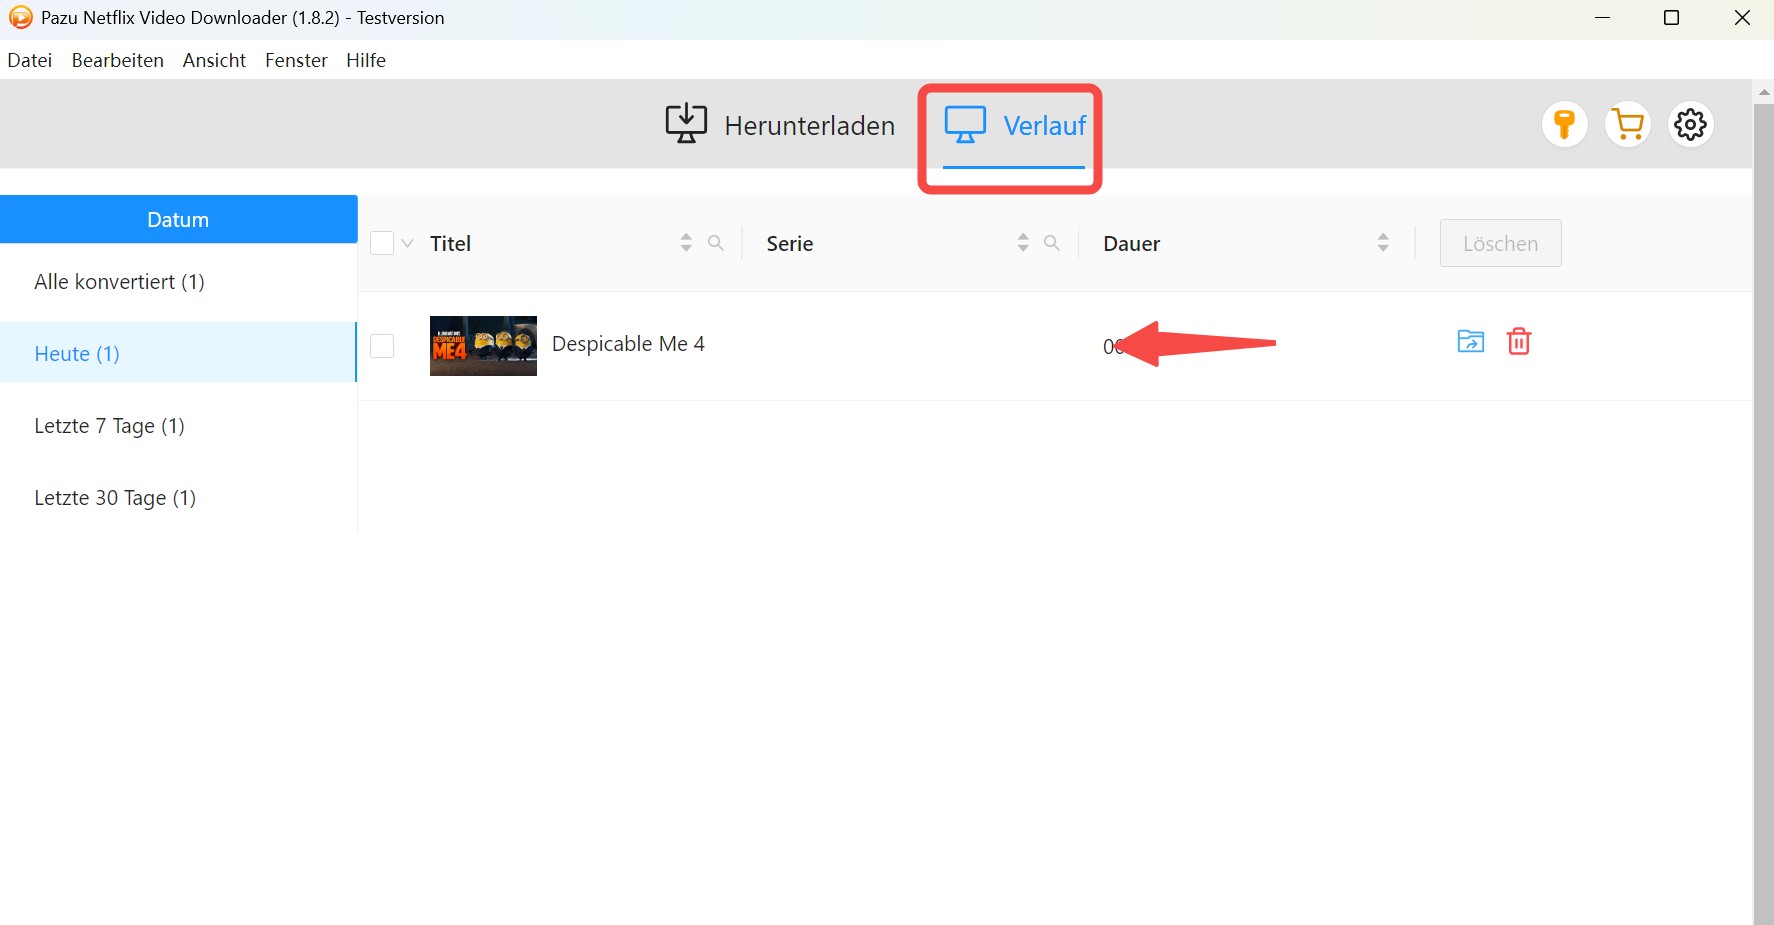Screen dimensions: 1774x925
Task: Click the Despicable Me 4 thumbnail
Action: point(483,346)
